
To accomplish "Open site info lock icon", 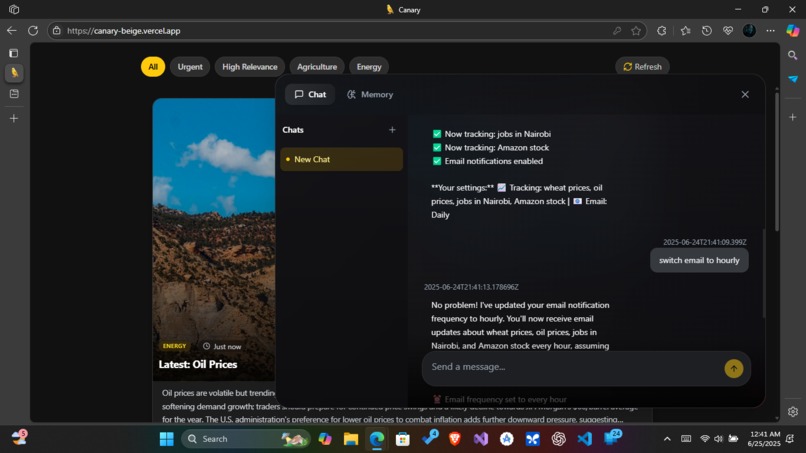I will pos(57,31).
